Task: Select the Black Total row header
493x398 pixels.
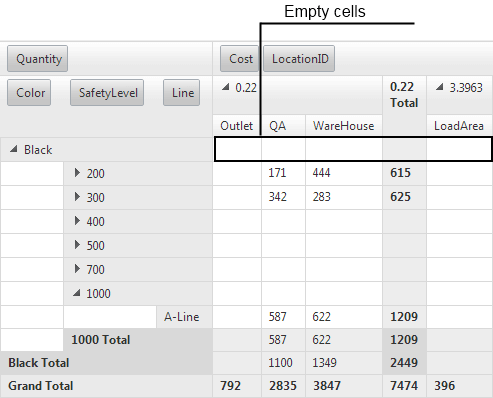Action: click(106, 363)
